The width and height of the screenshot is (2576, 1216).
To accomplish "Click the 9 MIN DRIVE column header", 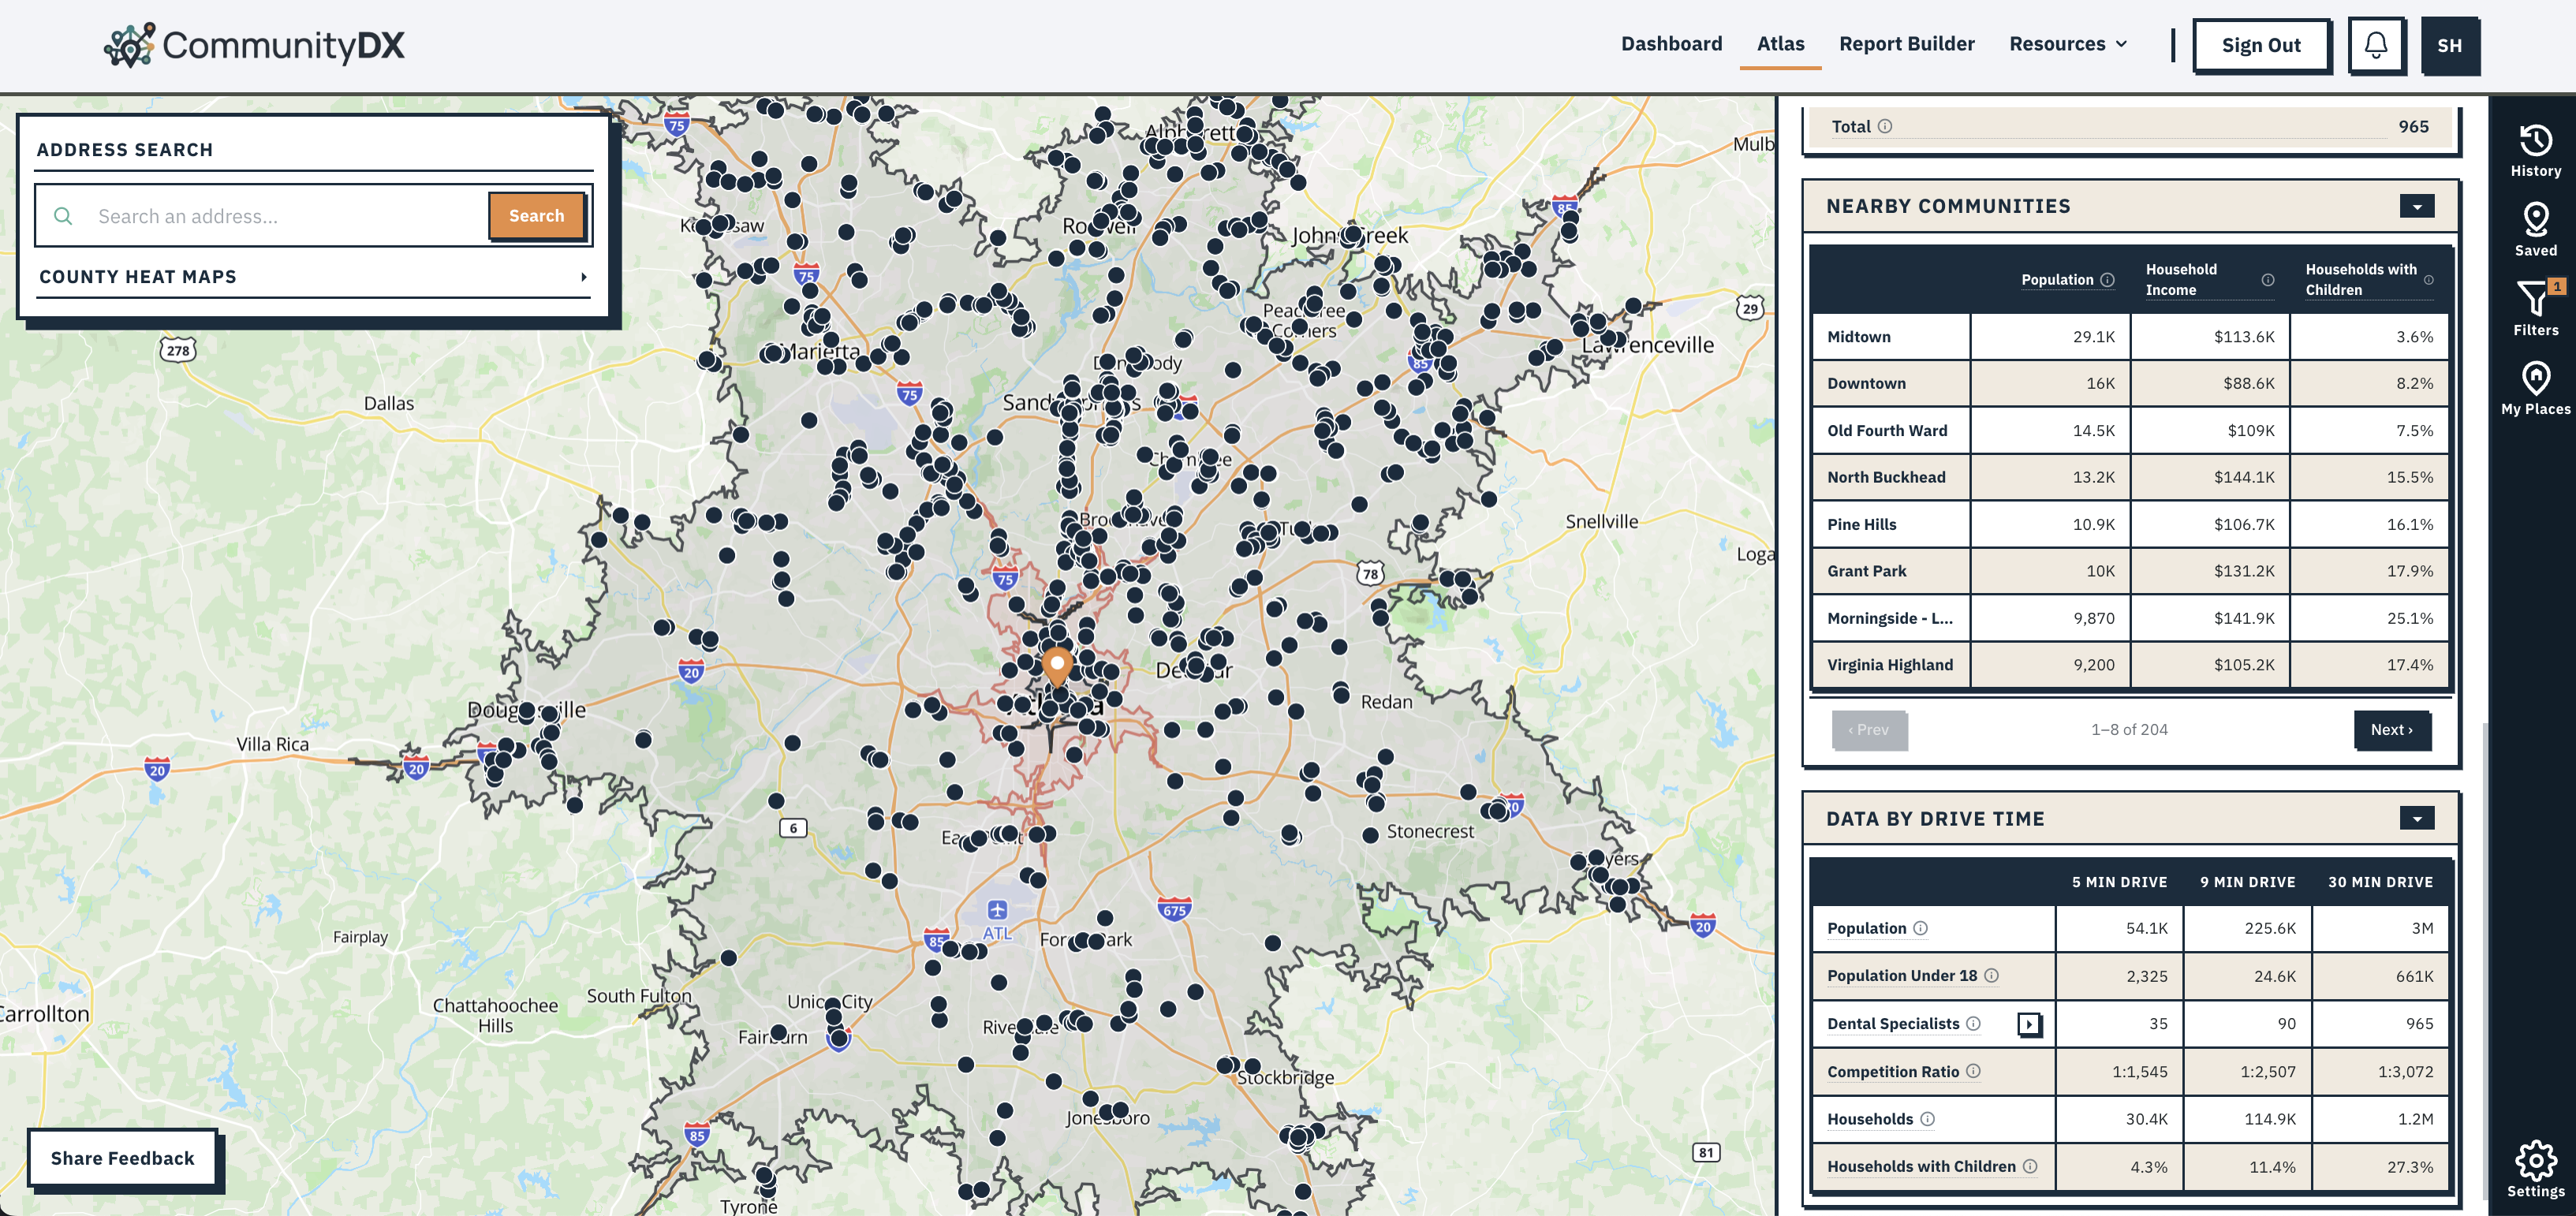I will [2247, 882].
